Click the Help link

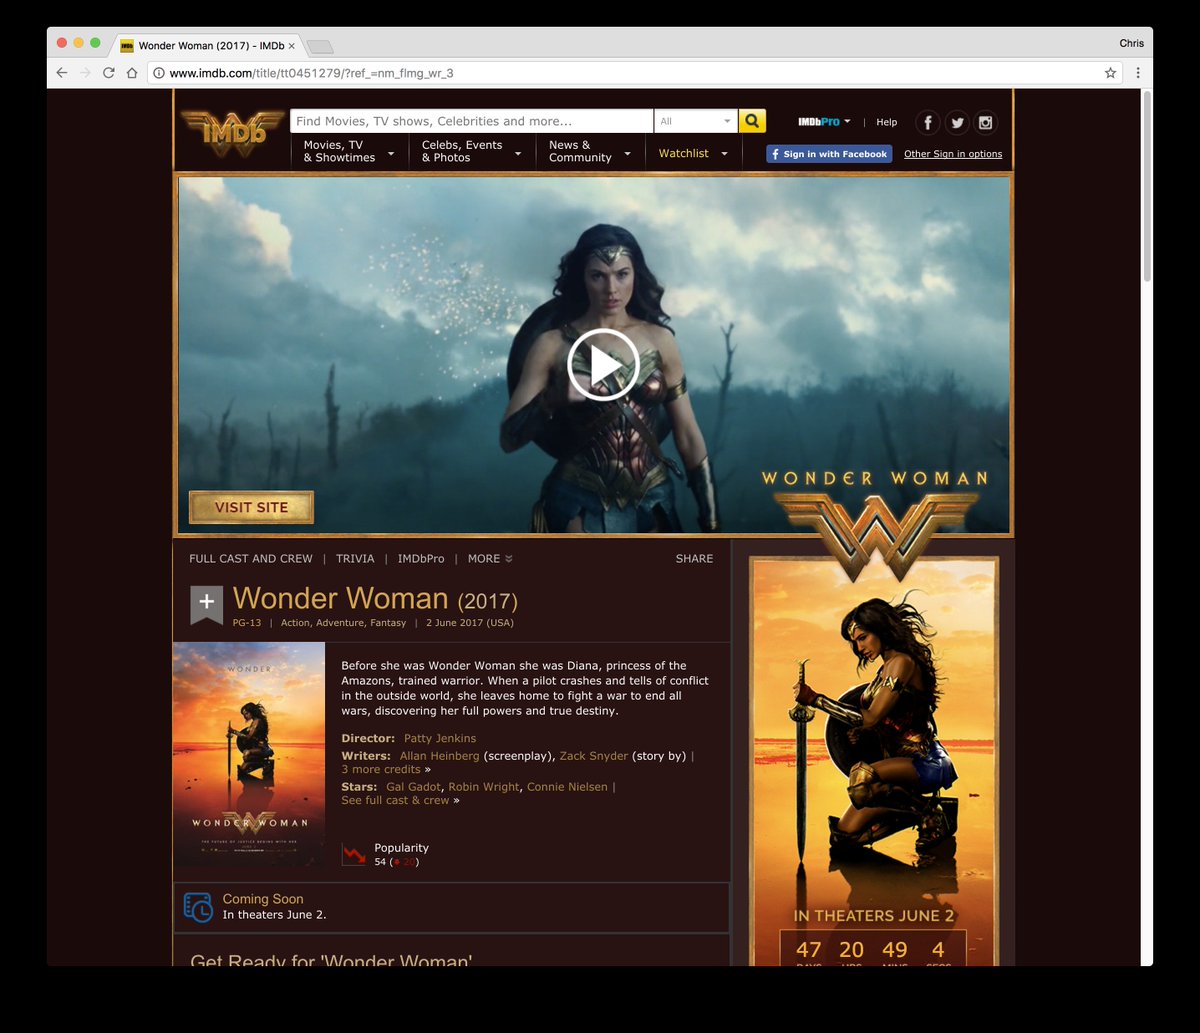(x=887, y=122)
